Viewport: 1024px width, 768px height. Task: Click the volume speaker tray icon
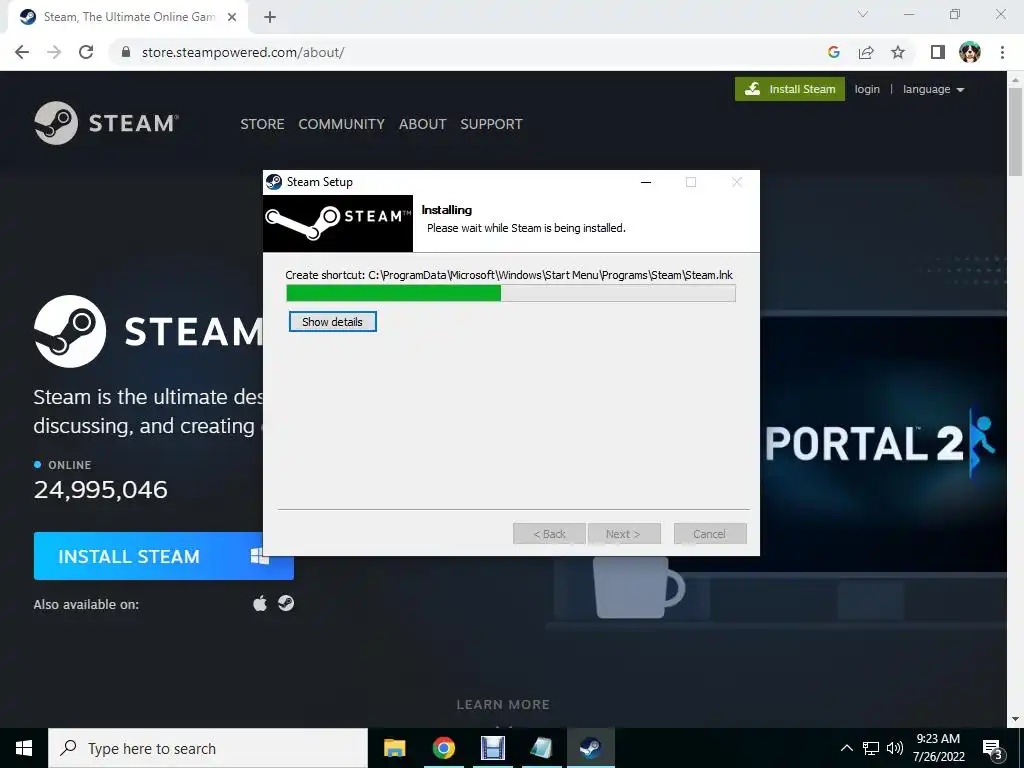(895, 748)
